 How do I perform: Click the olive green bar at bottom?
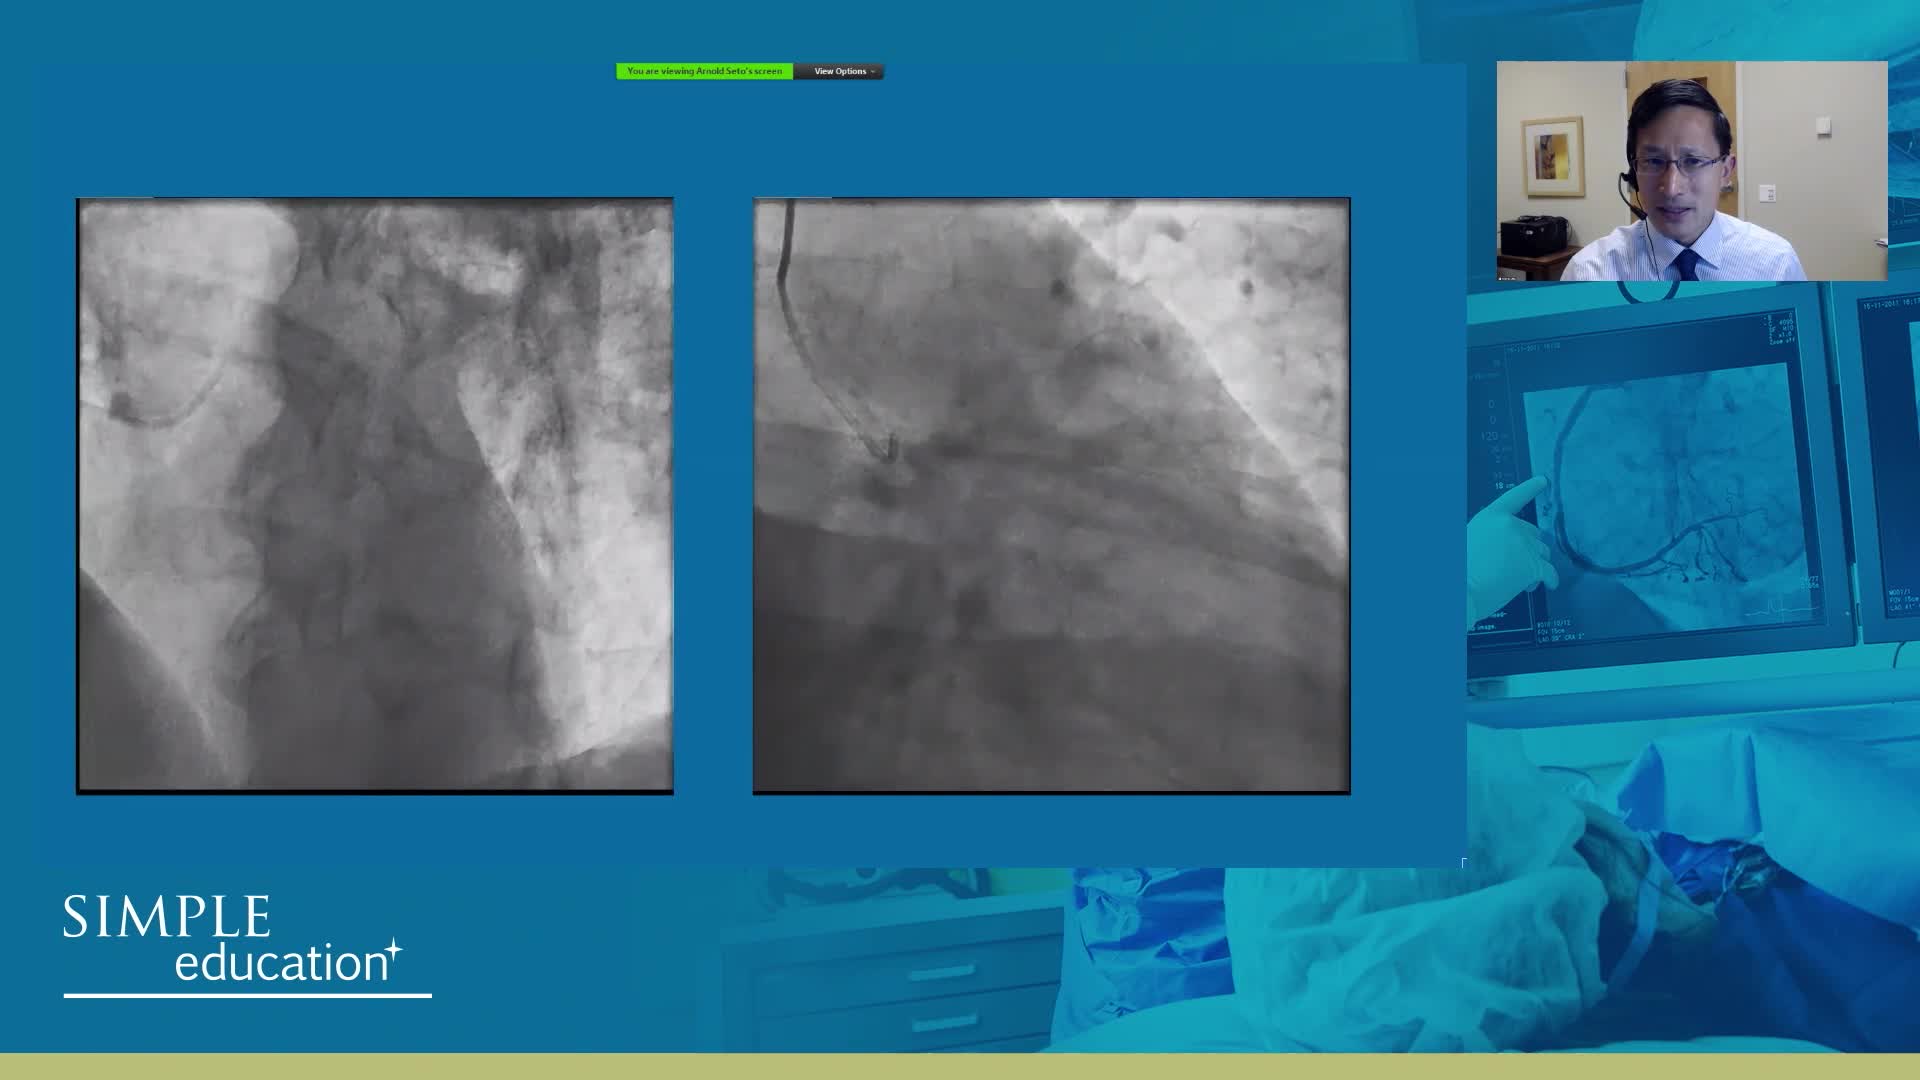960,1066
